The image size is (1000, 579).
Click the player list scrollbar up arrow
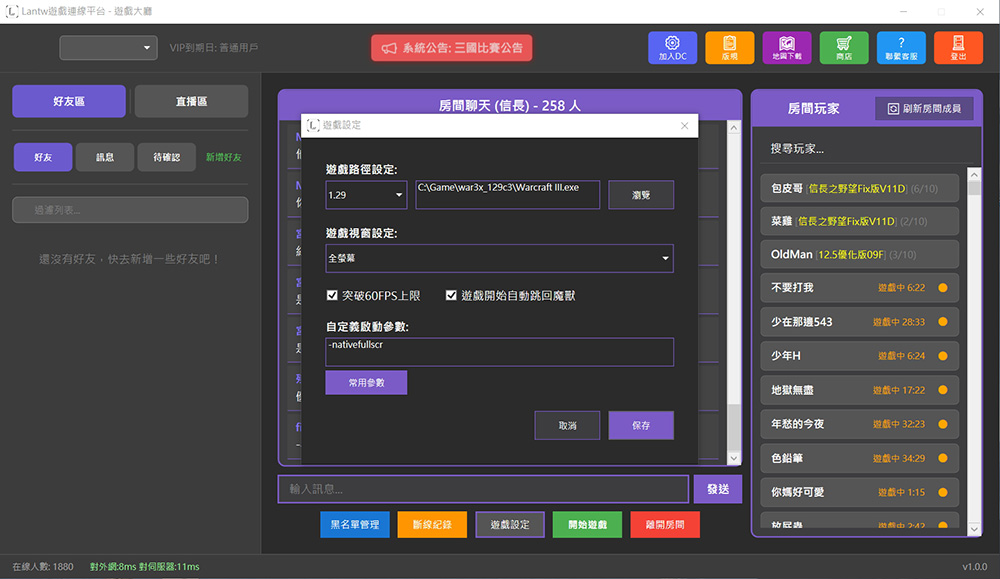point(974,175)
